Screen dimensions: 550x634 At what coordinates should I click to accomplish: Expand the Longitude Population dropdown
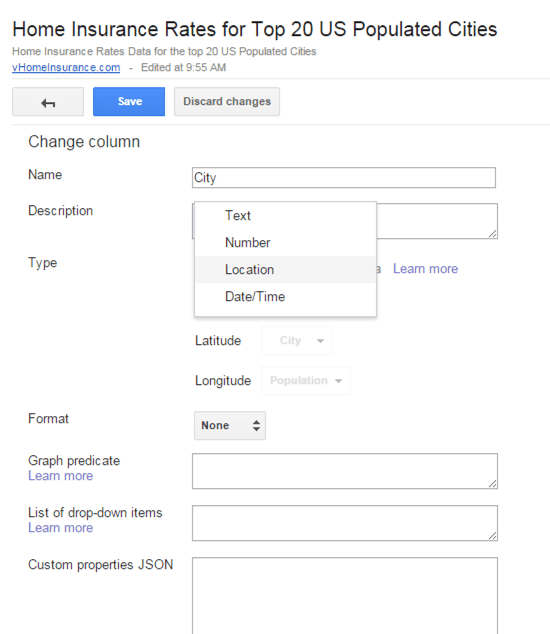pos(306,380)
